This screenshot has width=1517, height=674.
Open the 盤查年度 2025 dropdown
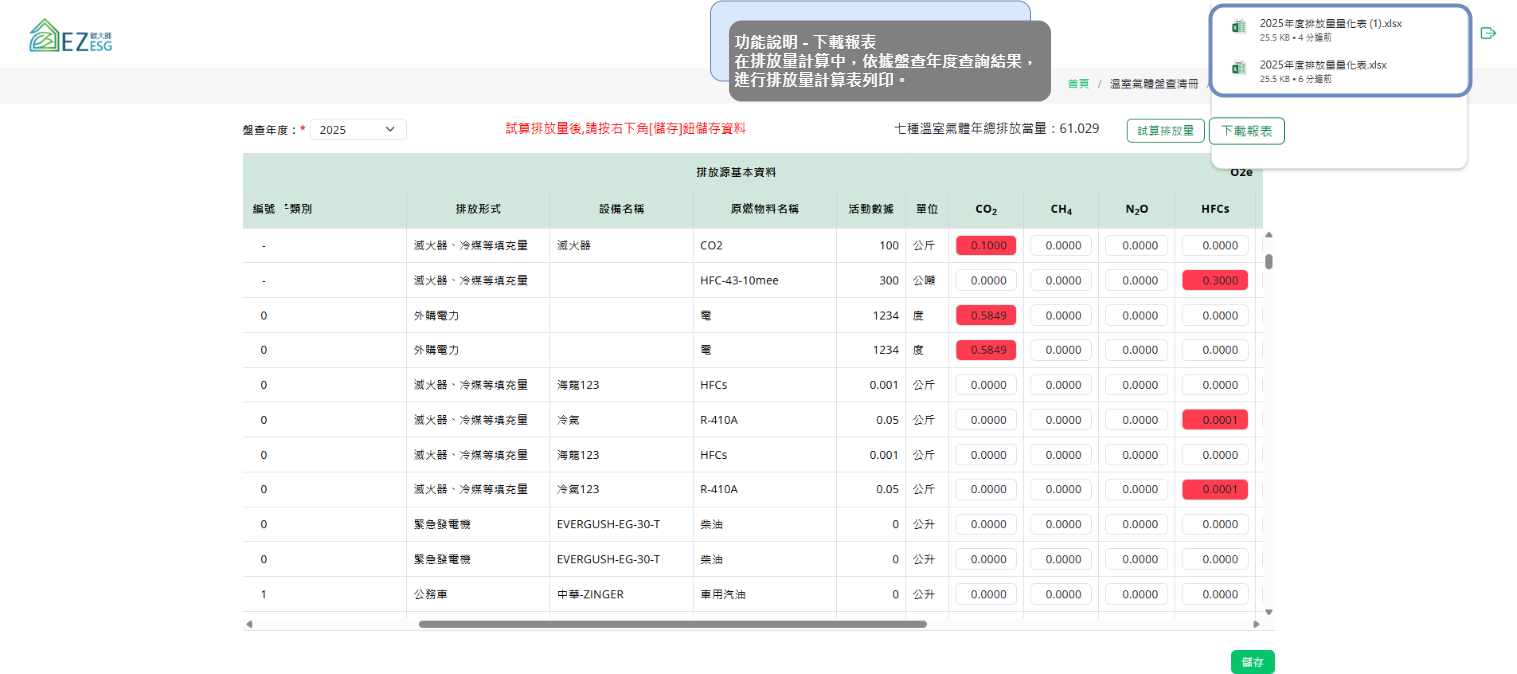coord(358,129)
